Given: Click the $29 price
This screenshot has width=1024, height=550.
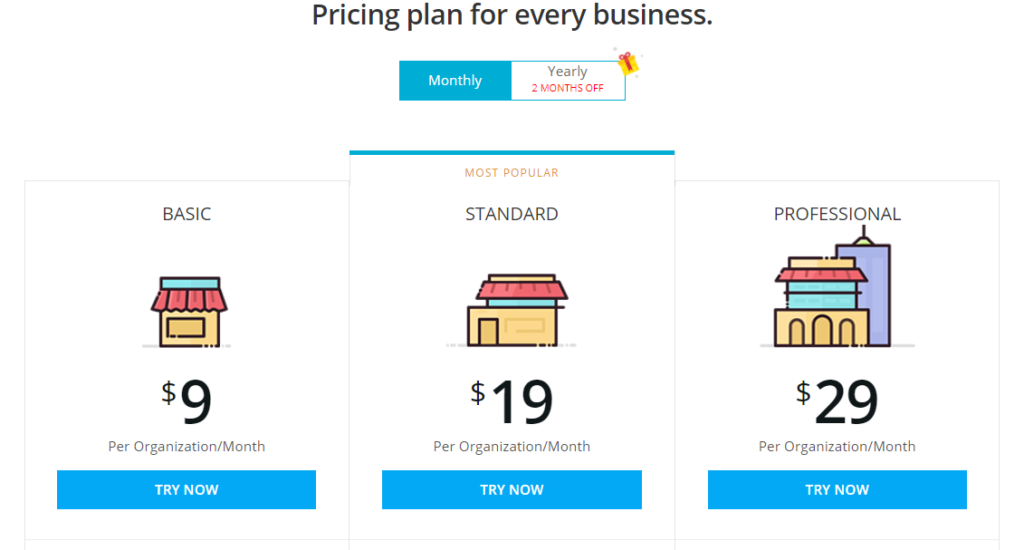Looking at the screenshot, I should [x=837, y=402].
